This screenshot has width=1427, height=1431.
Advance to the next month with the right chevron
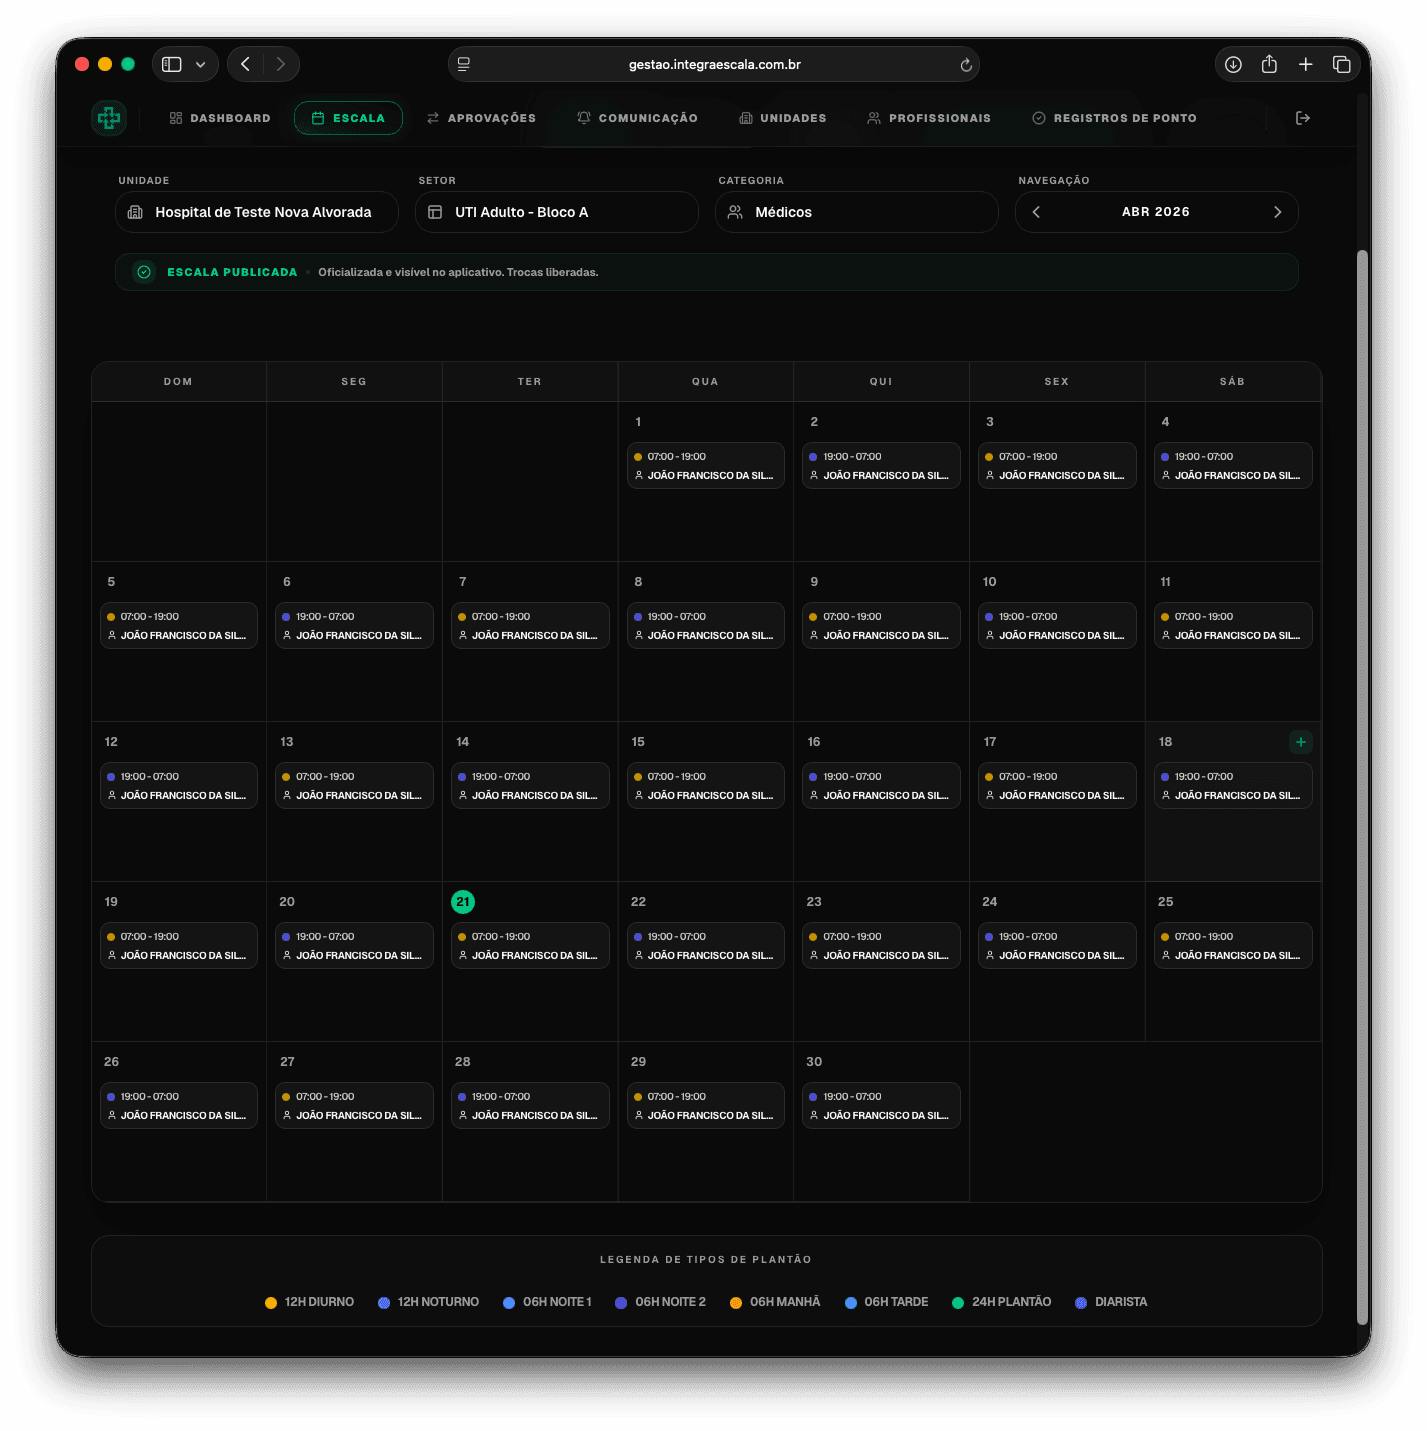(x=1277, y=212)
